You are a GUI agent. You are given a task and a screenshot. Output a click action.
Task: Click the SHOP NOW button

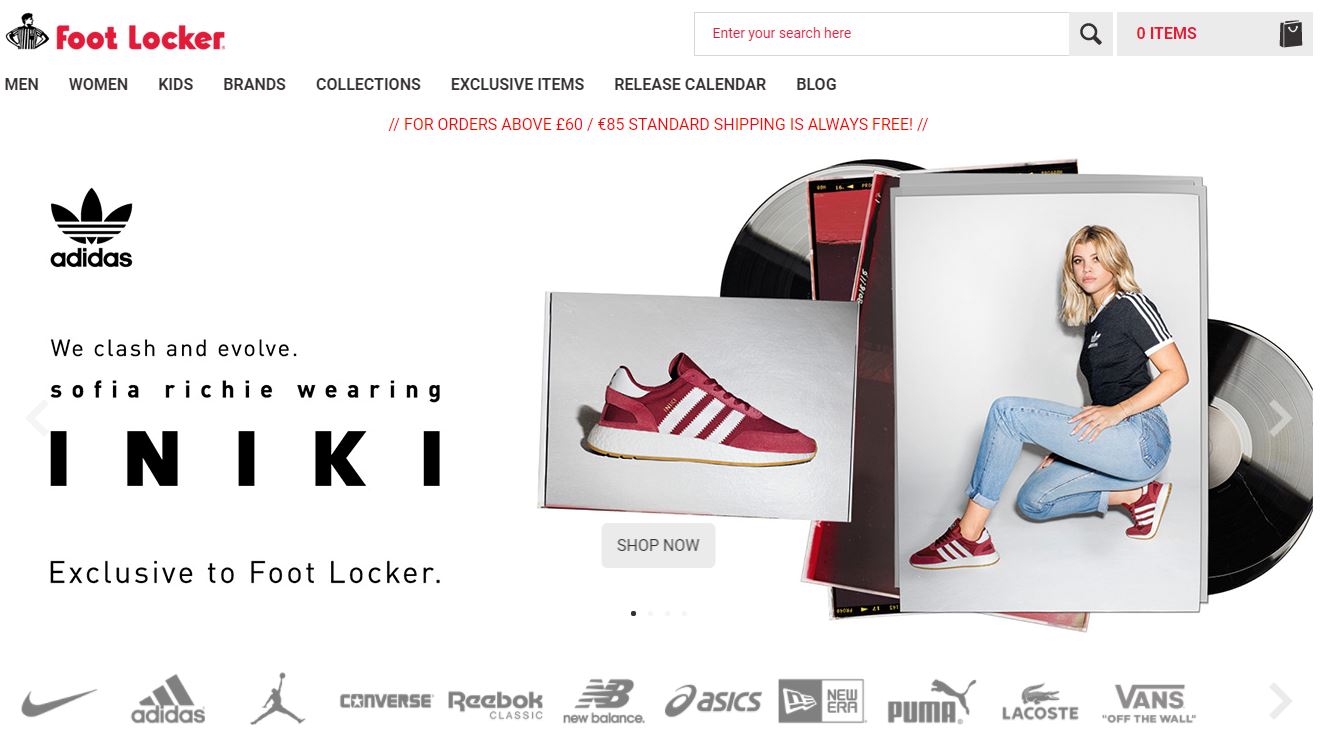[x=658, y=545]
